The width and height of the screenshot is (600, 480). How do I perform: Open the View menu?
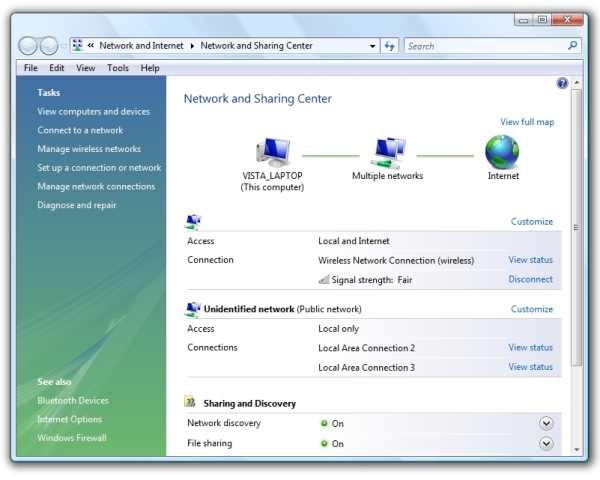click(x=85, y=68)
